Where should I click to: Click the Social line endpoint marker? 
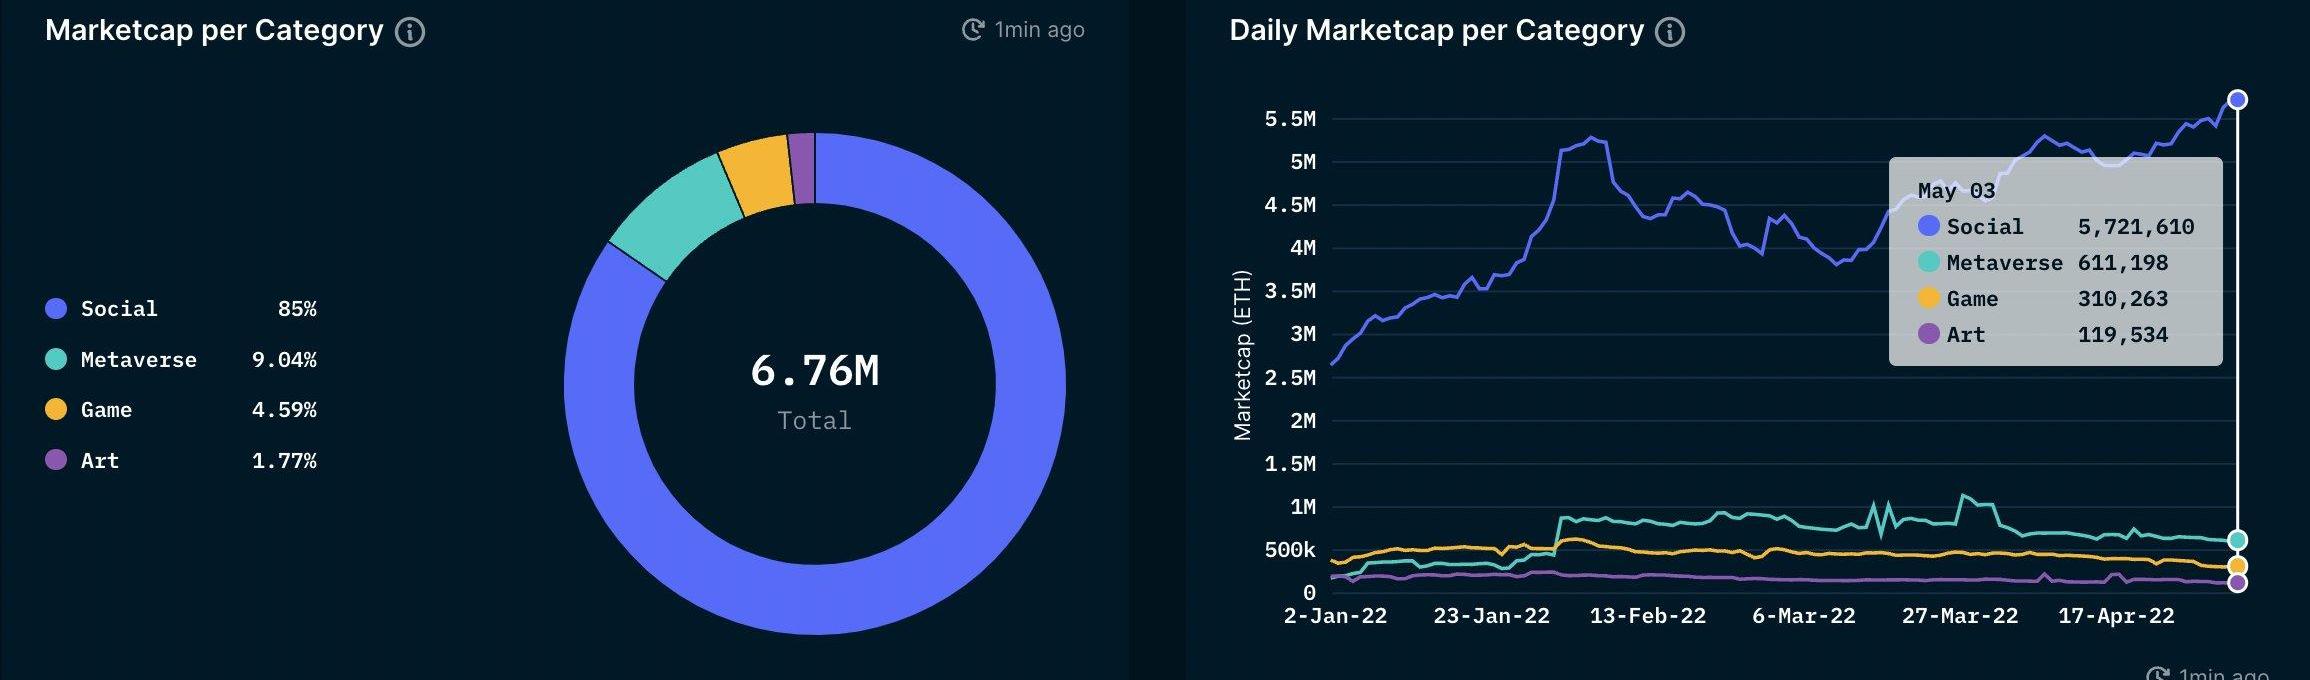pos(2238,99)
